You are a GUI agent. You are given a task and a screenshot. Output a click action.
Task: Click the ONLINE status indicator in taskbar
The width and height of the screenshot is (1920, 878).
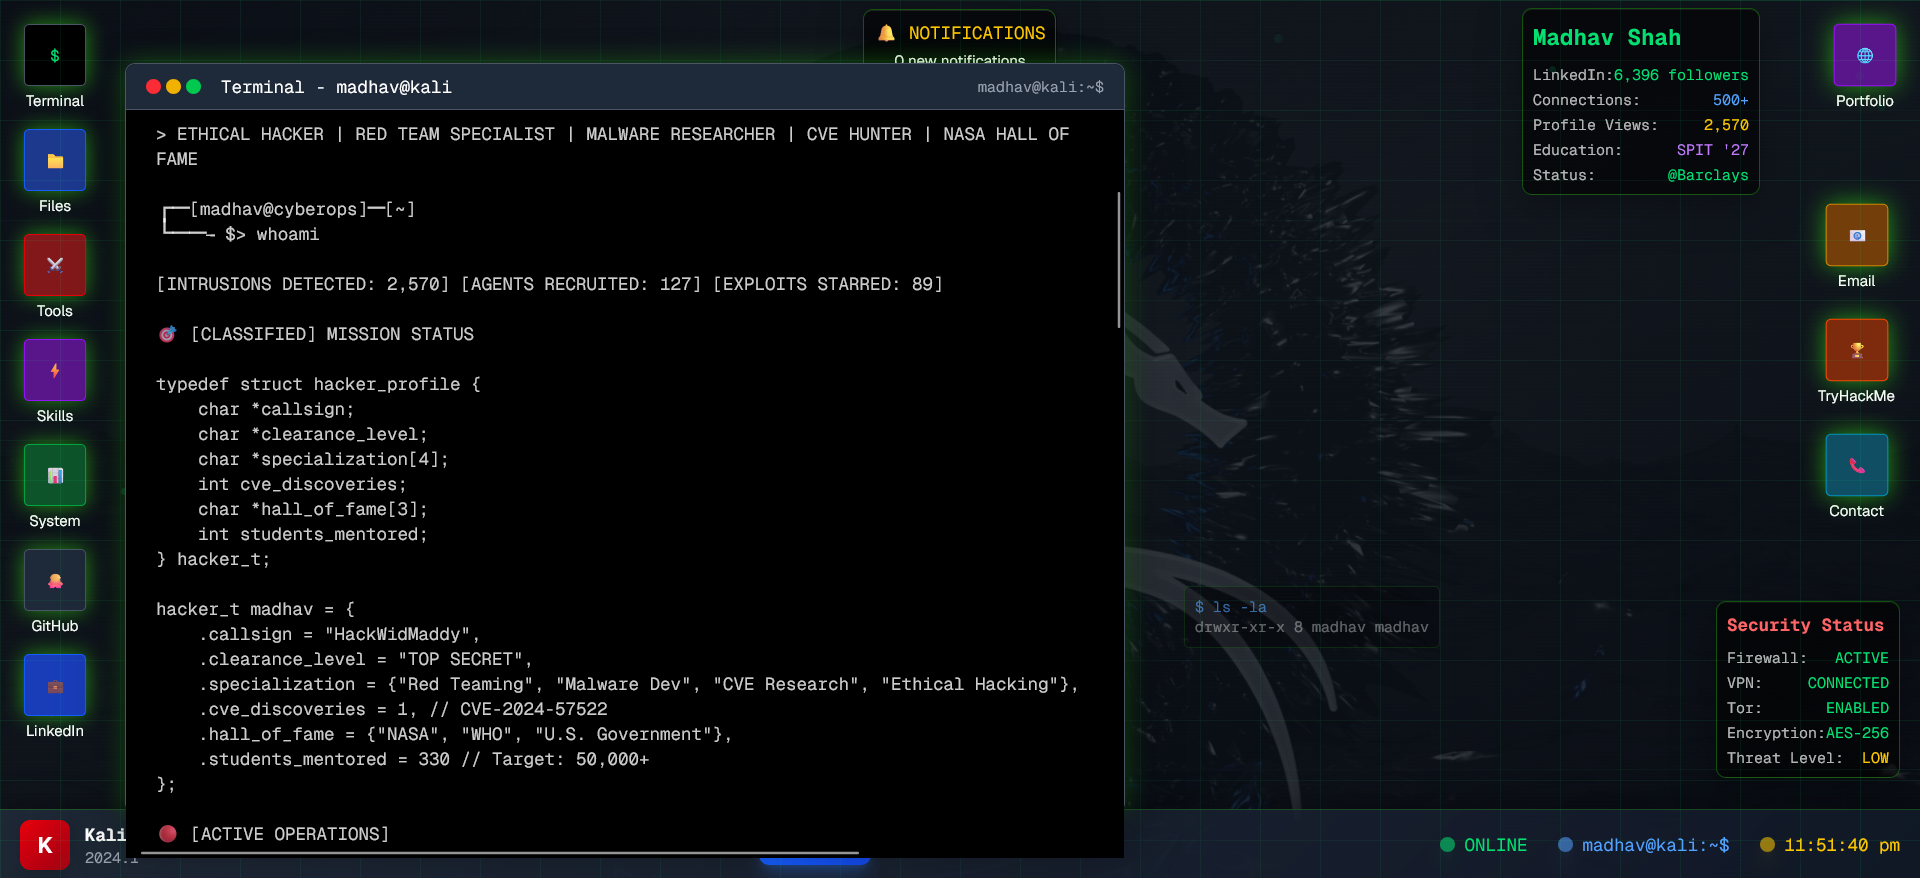coord(1483,845)
